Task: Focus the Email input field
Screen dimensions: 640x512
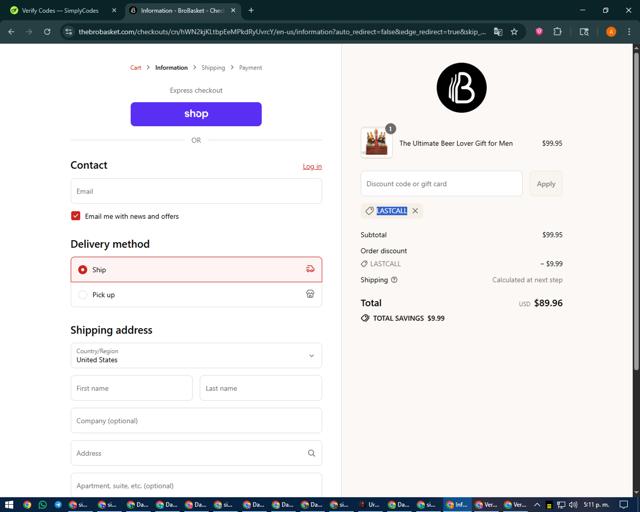Action: pos(196,191)
